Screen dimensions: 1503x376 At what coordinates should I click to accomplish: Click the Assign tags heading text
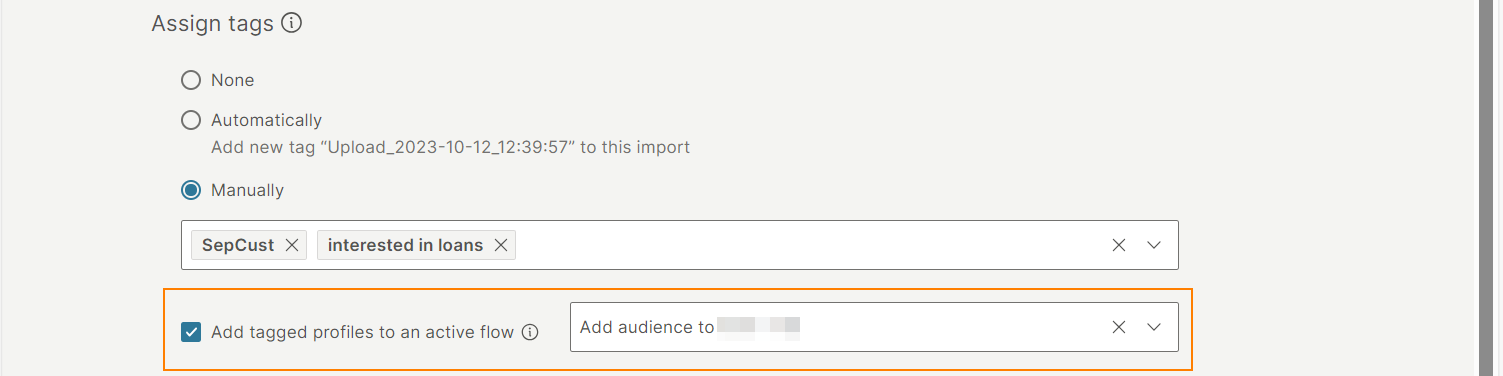coord(213,23)
